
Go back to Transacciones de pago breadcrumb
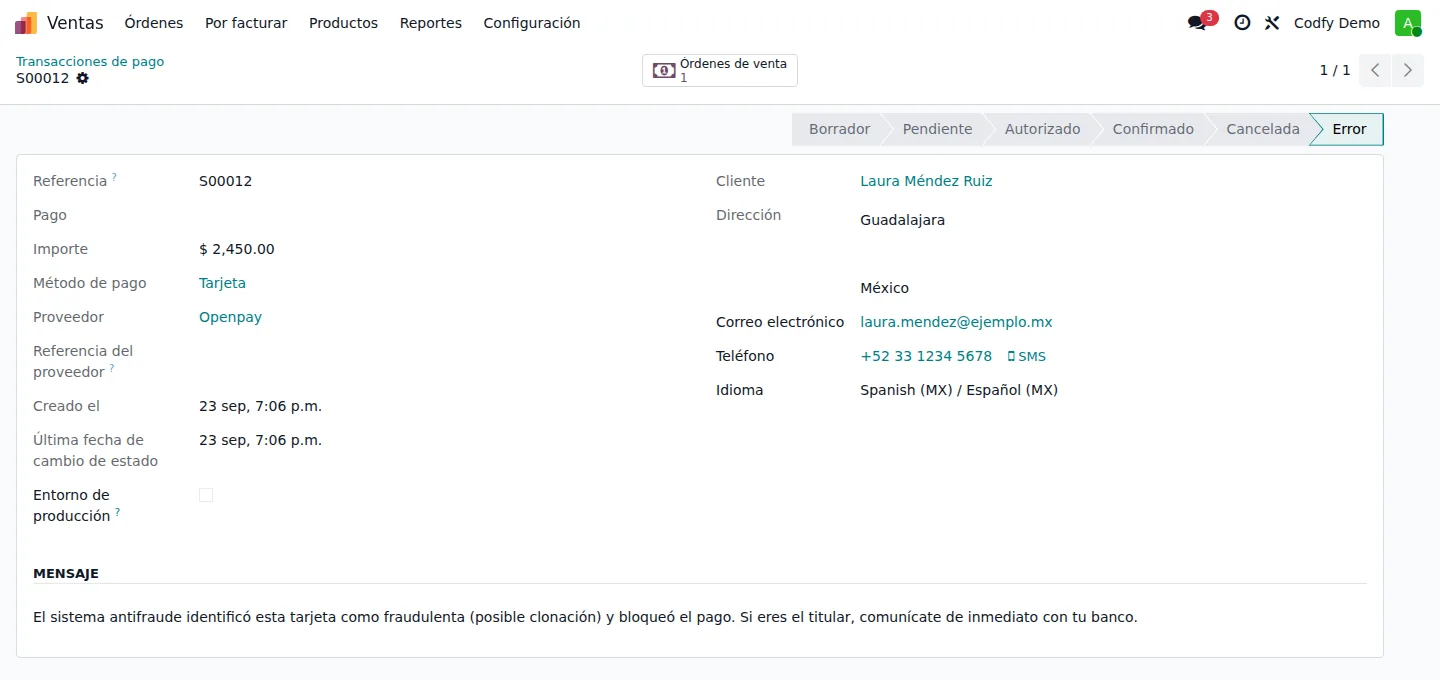click(90, 61)
